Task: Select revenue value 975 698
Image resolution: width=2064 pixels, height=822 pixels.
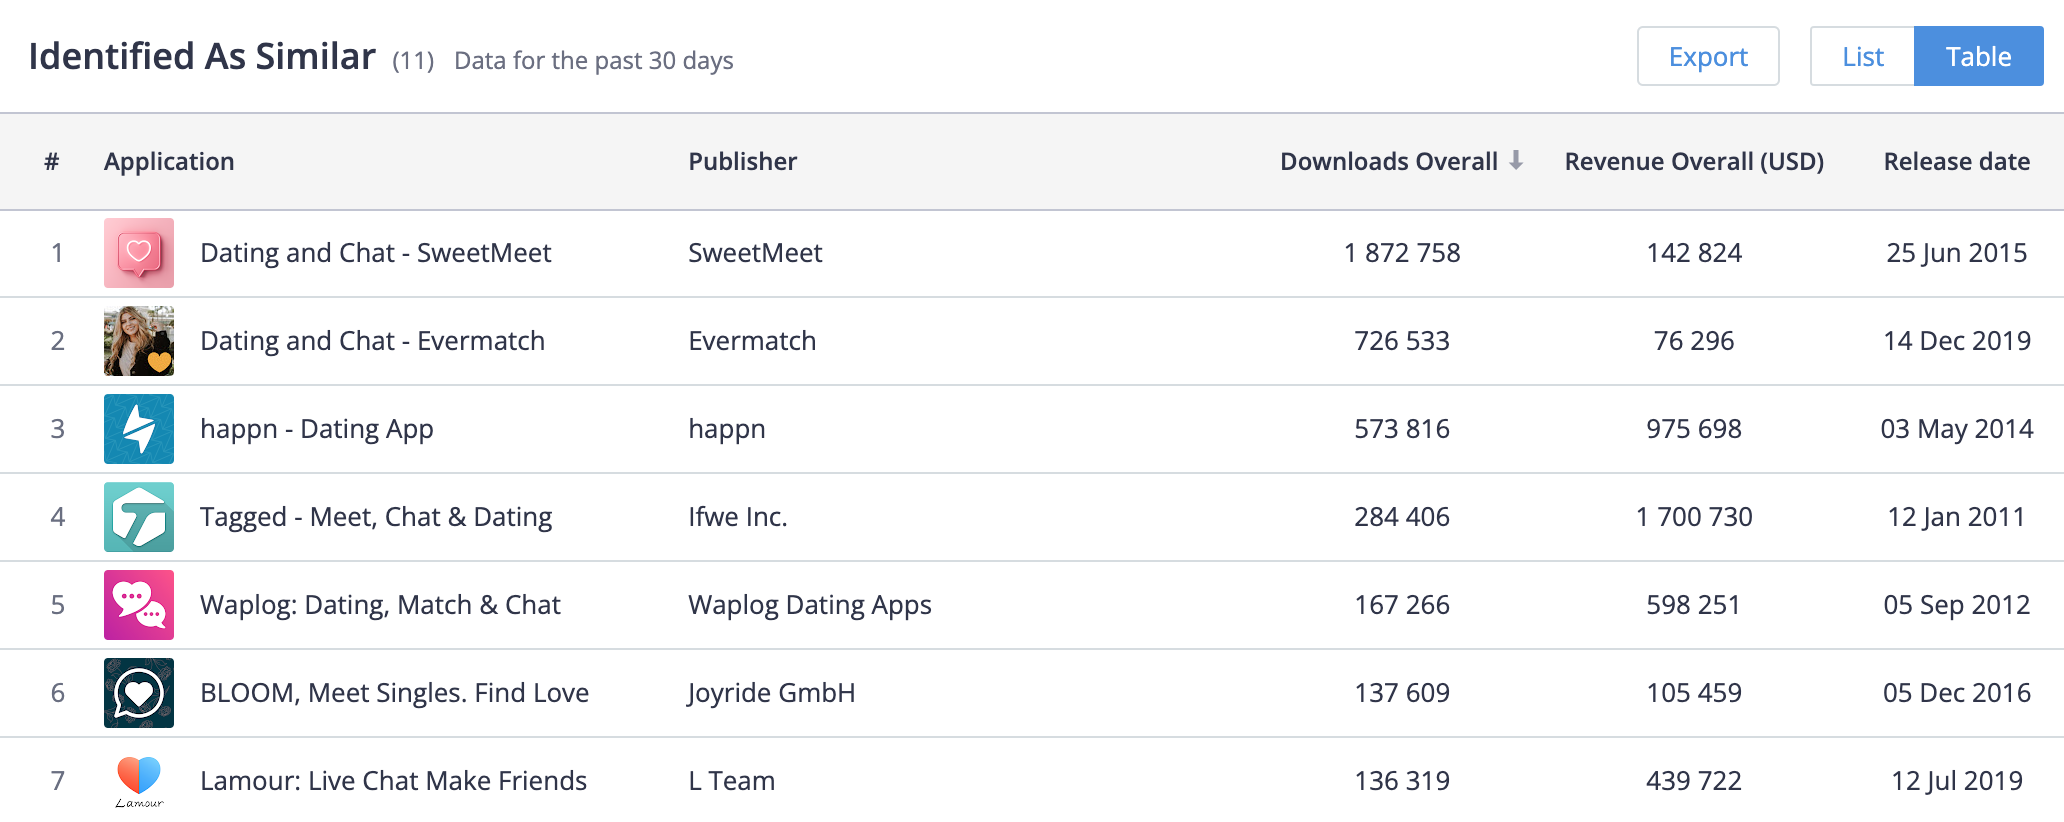Action: [x=1694, y=429]
